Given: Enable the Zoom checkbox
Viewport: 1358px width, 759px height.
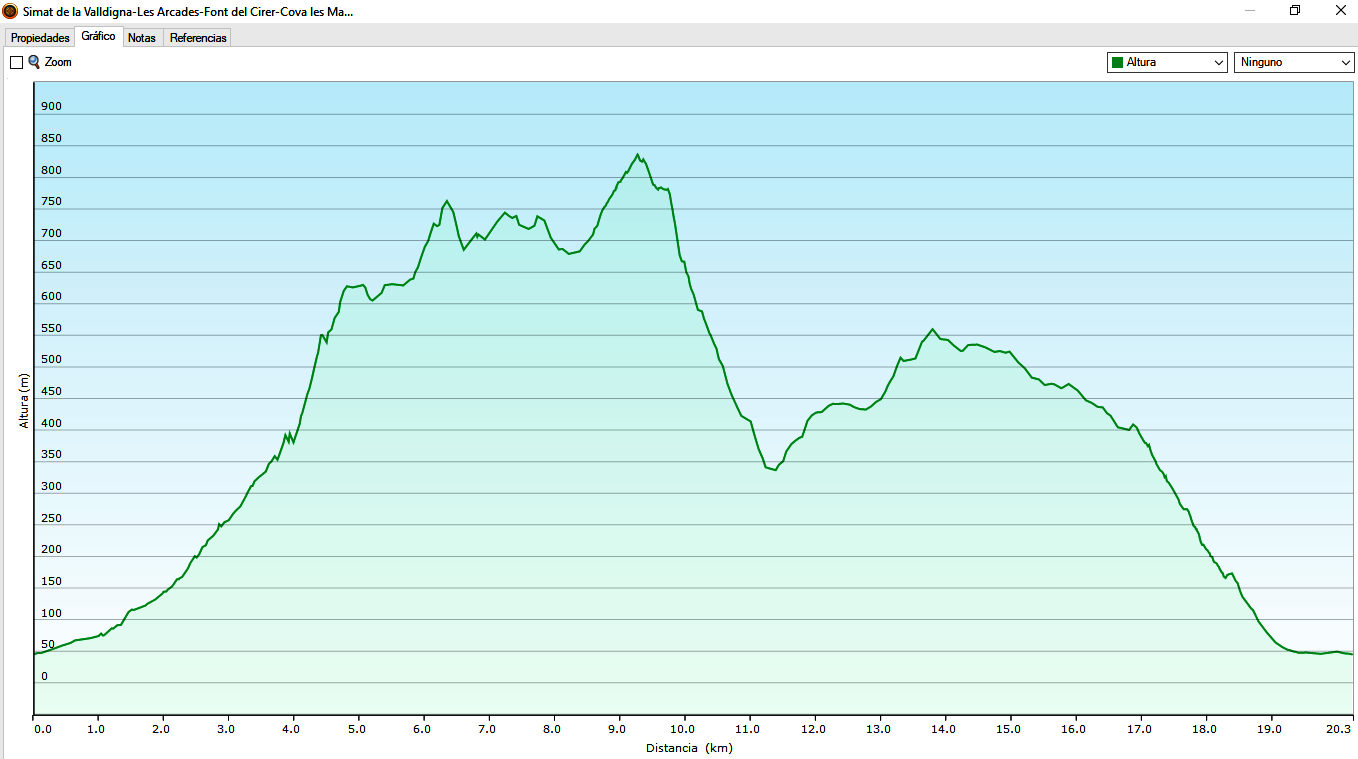Looking at the screenshot, I should 16,62.
